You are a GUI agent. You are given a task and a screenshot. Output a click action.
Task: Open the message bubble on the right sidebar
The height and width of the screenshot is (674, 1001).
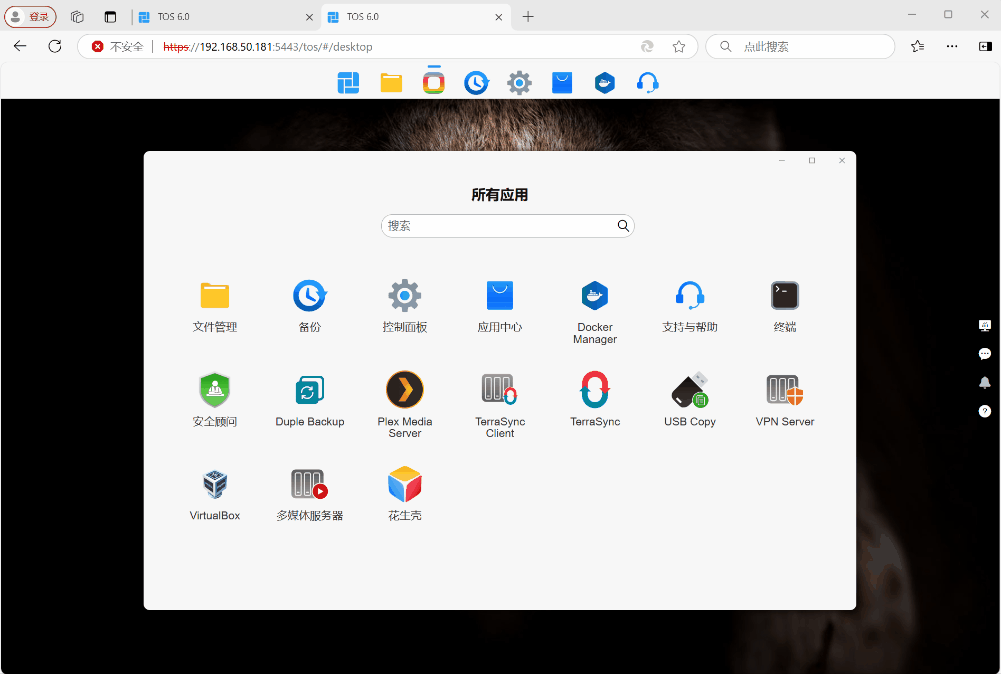[985, 354]
